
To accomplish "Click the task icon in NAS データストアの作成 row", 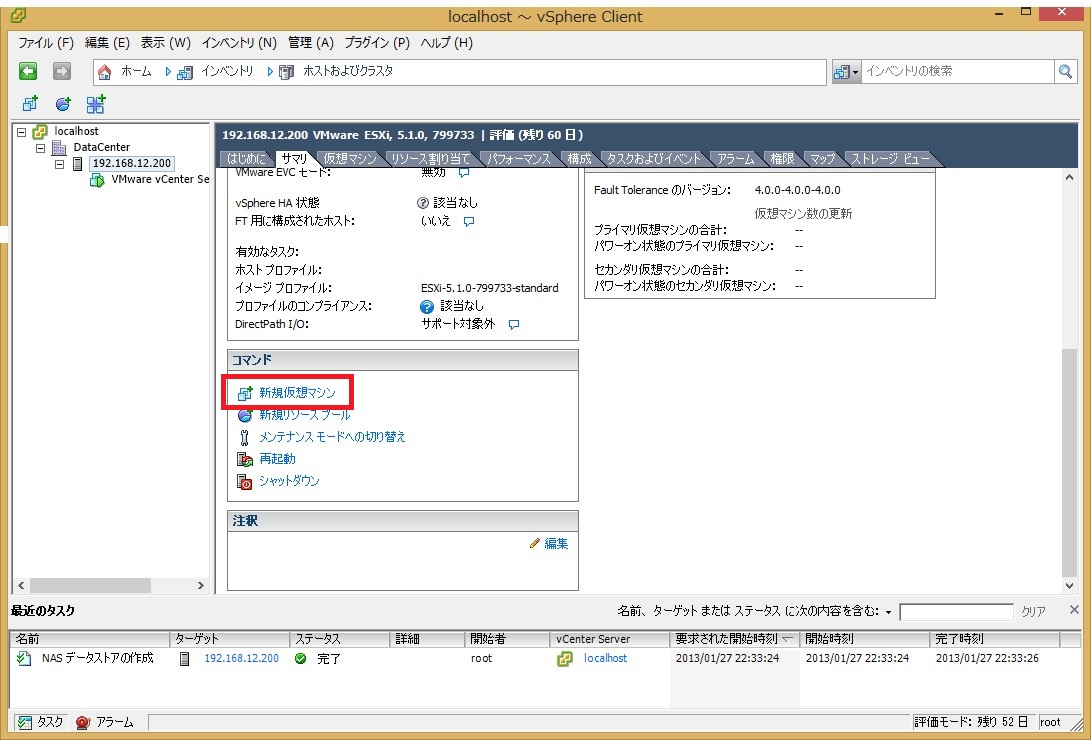I will (24, 658).
